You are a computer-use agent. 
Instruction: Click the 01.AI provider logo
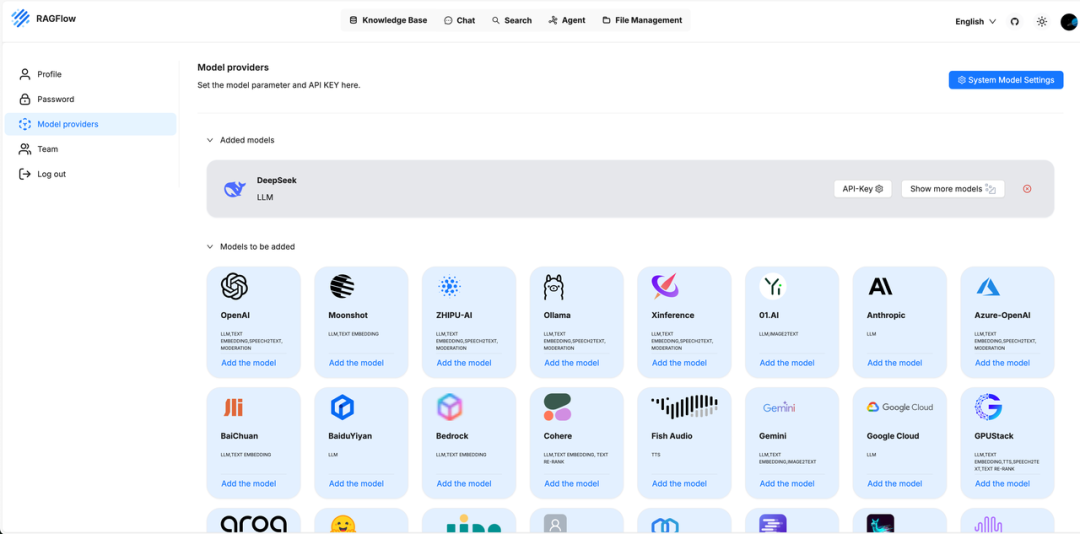click(773, 286)
